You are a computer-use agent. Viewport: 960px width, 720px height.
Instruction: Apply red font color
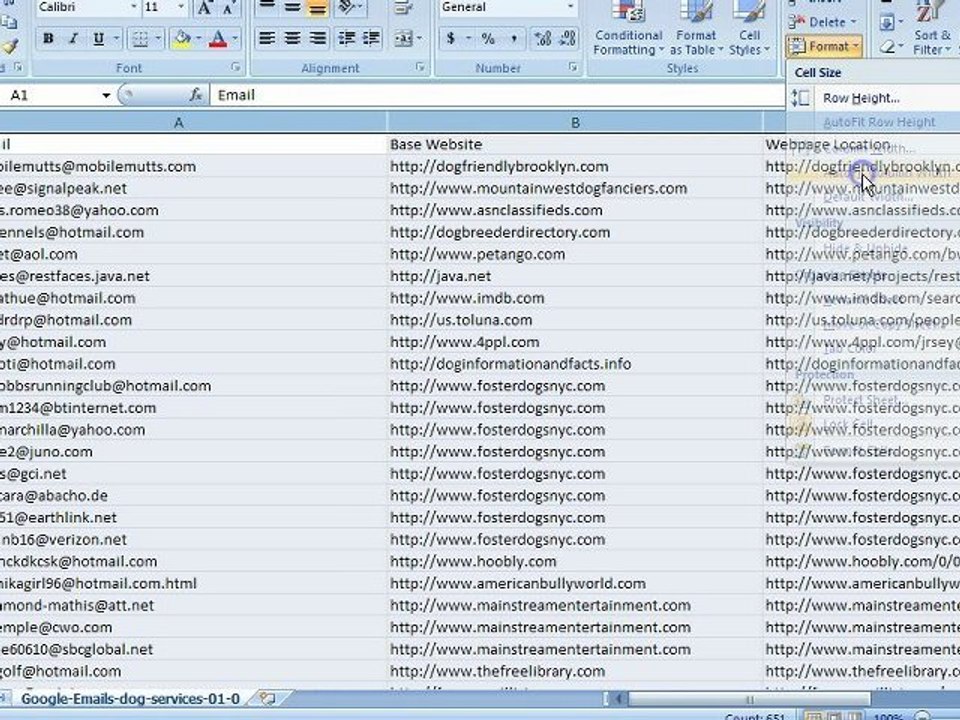pos(217,39)
